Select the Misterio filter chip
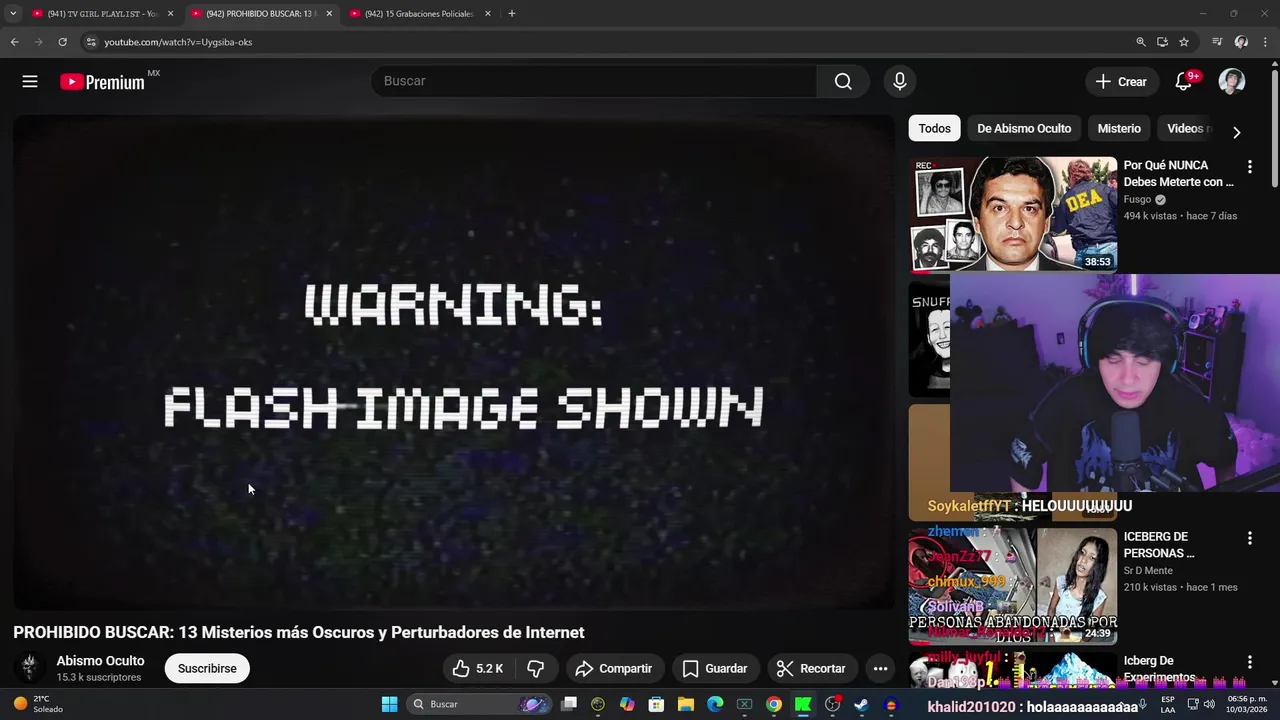This screenshot has width=1280, height=720. (1119, 128)
